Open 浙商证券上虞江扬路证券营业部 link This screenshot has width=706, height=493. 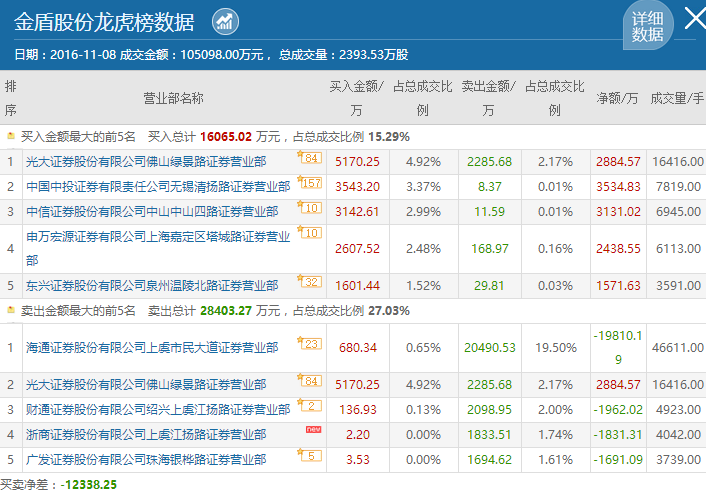(146, 434)
